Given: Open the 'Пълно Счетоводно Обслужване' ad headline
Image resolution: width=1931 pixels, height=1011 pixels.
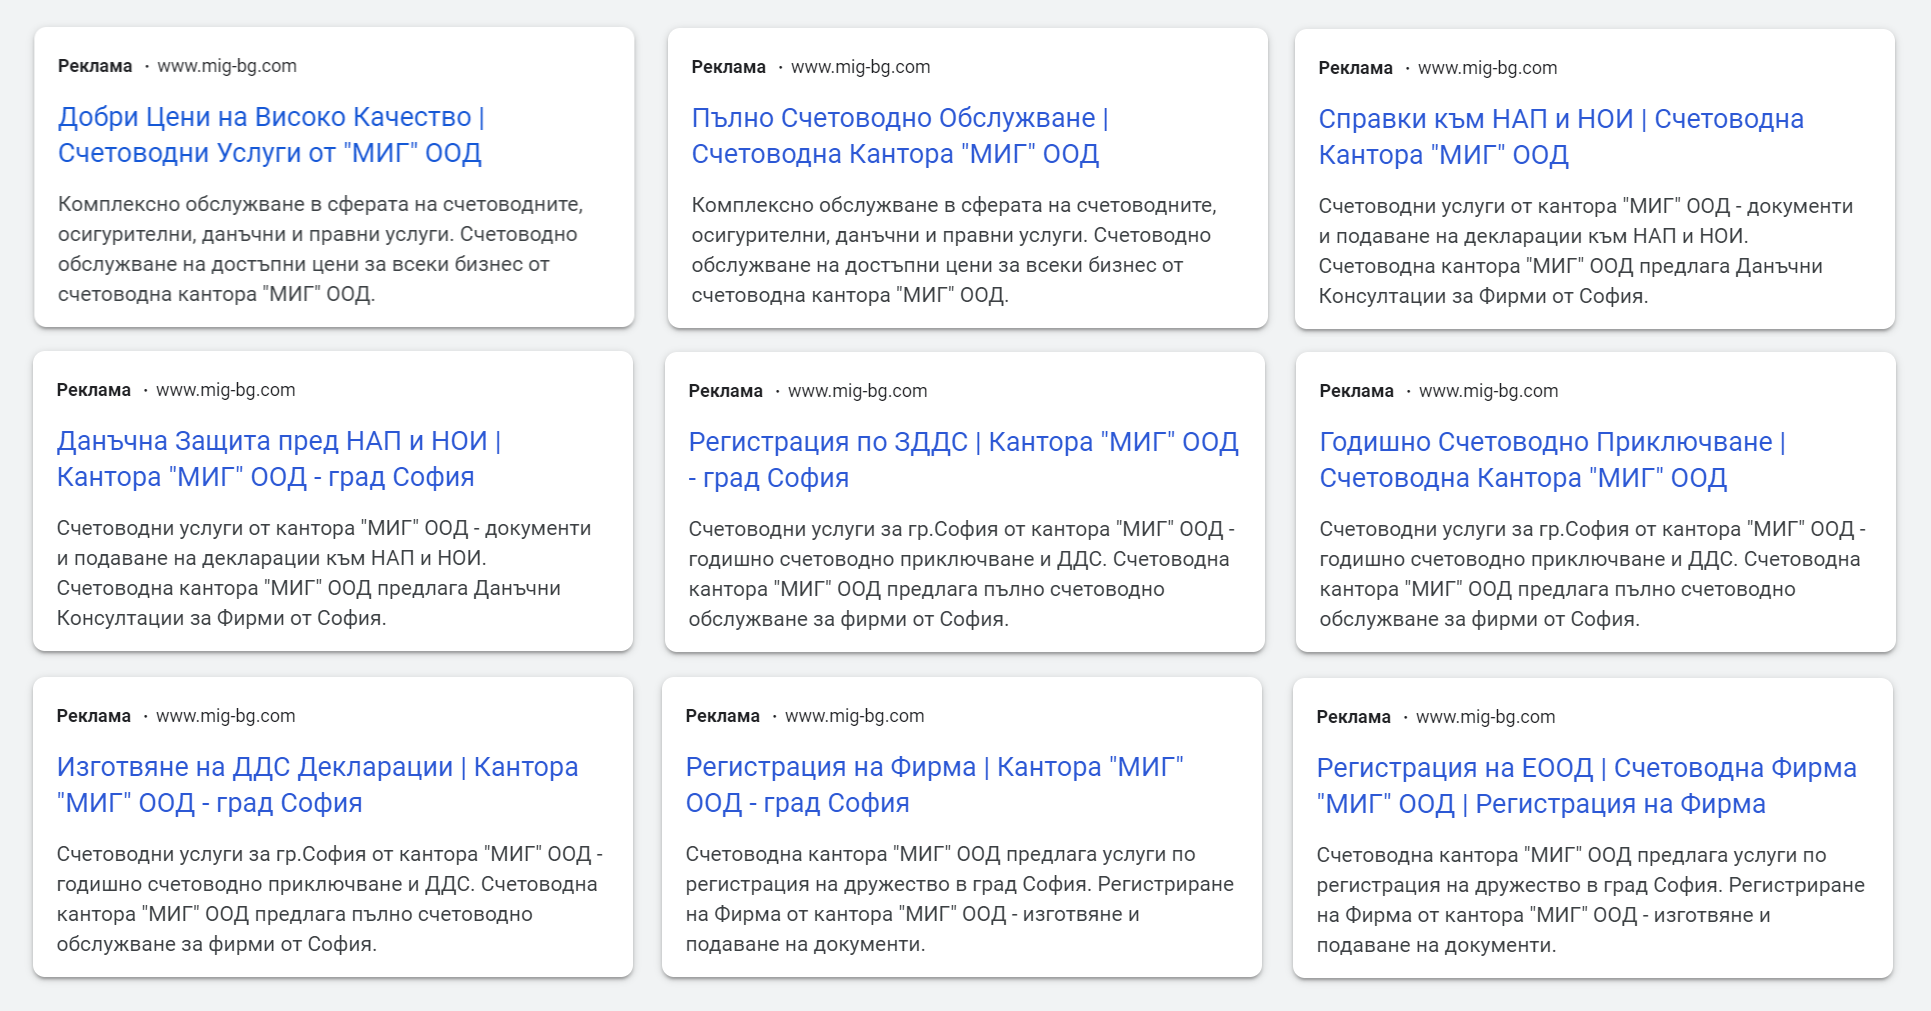Looking at the screenshot, I should coord(900,136).
